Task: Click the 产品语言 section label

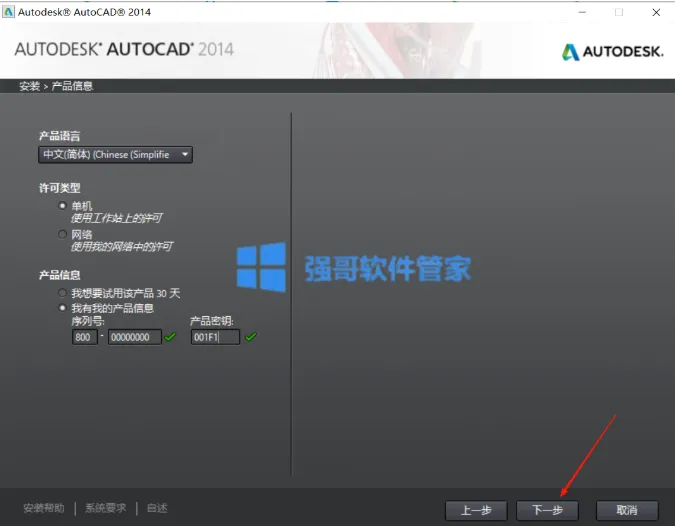Action: 59,136
